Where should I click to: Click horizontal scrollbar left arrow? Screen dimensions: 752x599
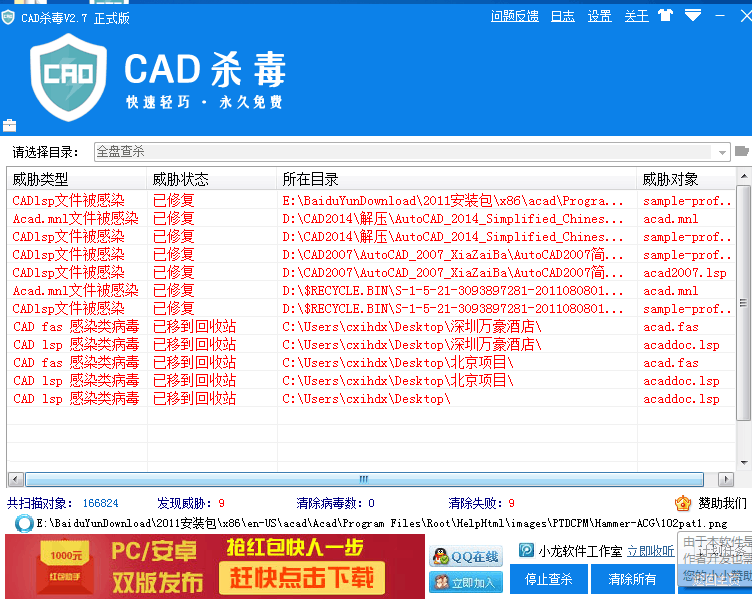tap(16, 479)
